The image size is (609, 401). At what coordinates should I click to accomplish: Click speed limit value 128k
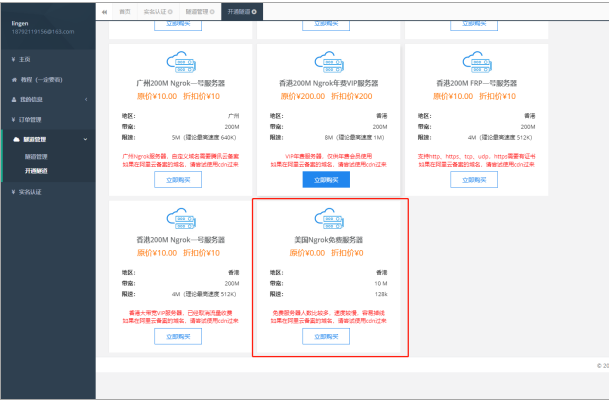tap(381, 294)
